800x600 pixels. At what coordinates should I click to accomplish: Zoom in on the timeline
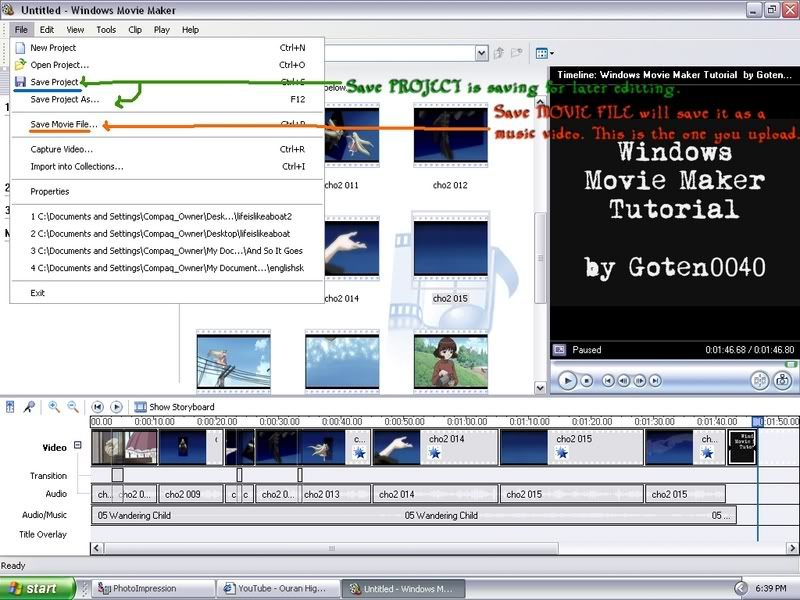54,407
